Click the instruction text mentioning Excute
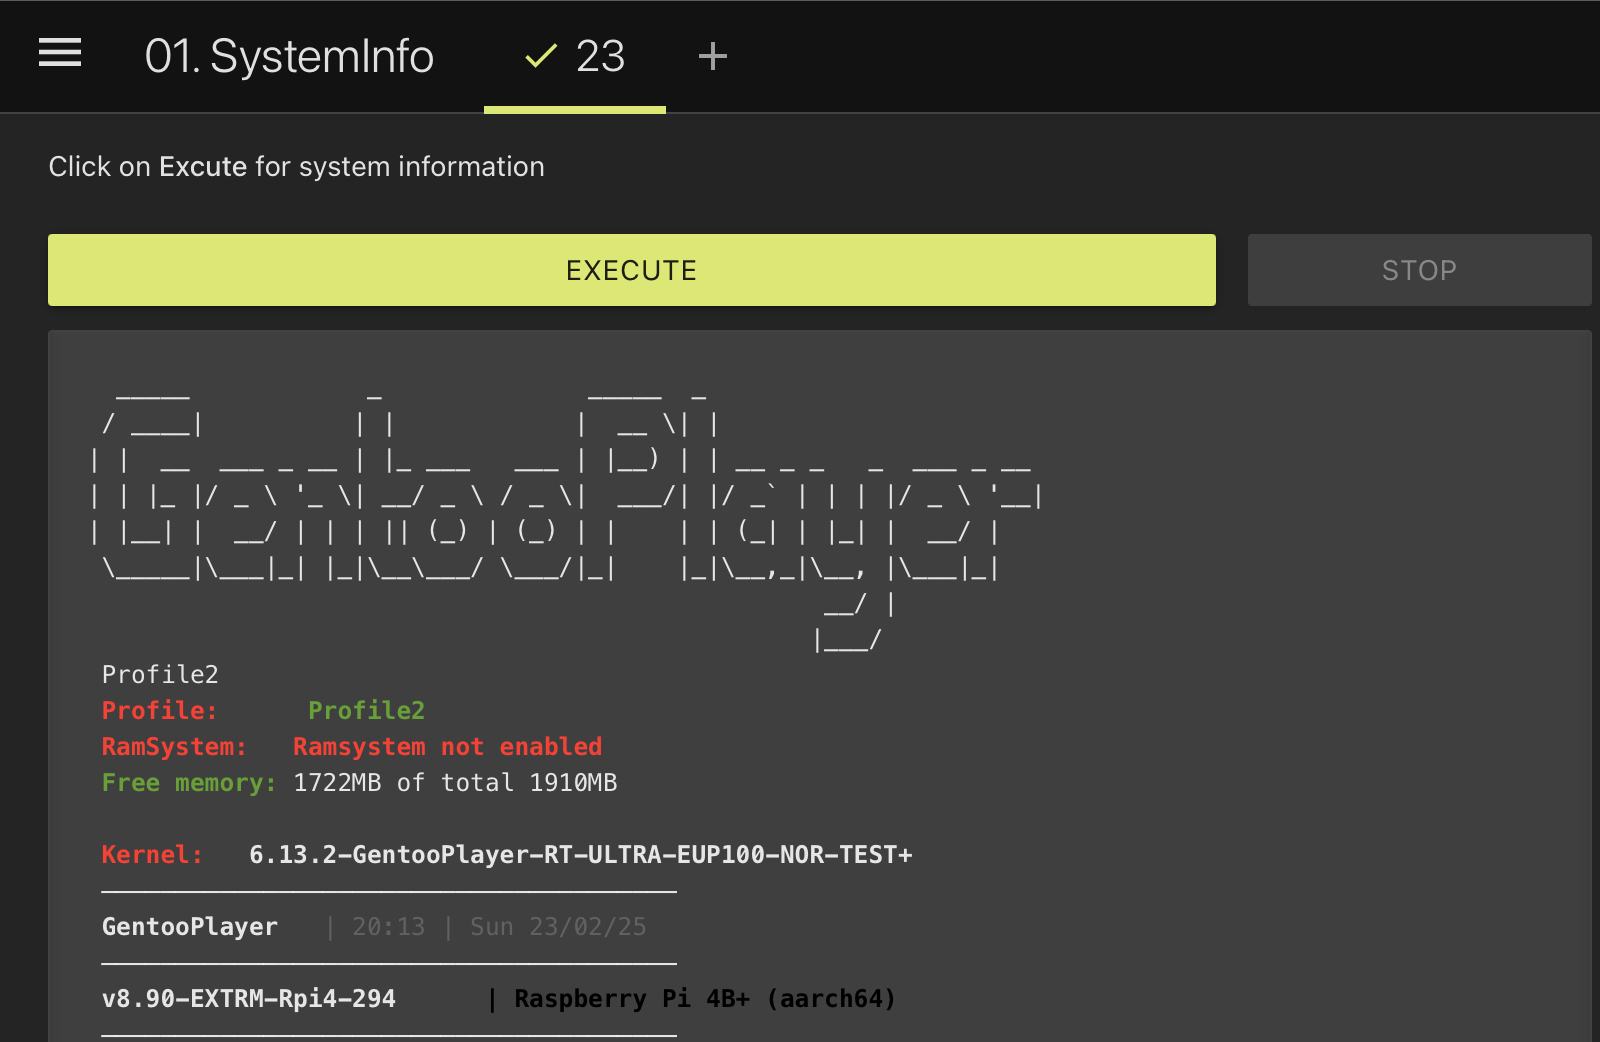 pos(296,166)
